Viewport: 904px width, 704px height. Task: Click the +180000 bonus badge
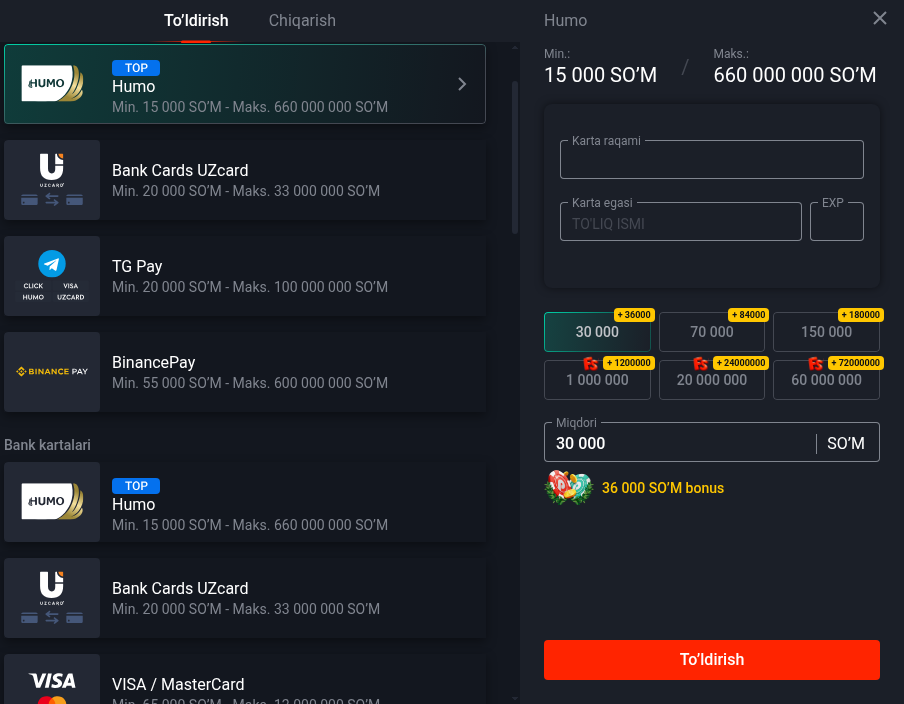pyautogui.click(x=861, y=315)
